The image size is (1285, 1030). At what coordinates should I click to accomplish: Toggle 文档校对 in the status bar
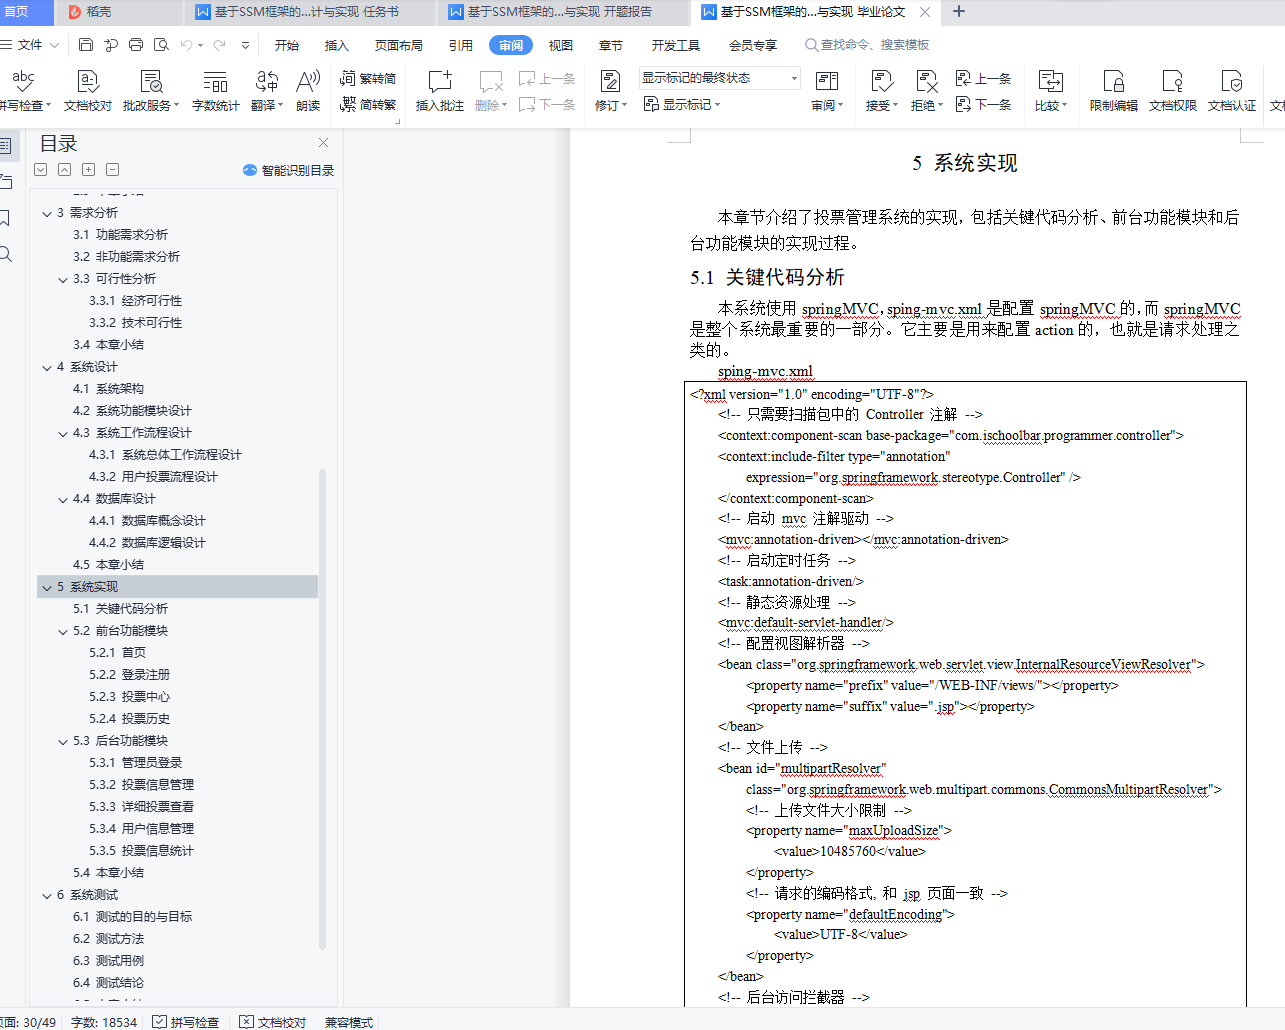(x=273, y=1022)
